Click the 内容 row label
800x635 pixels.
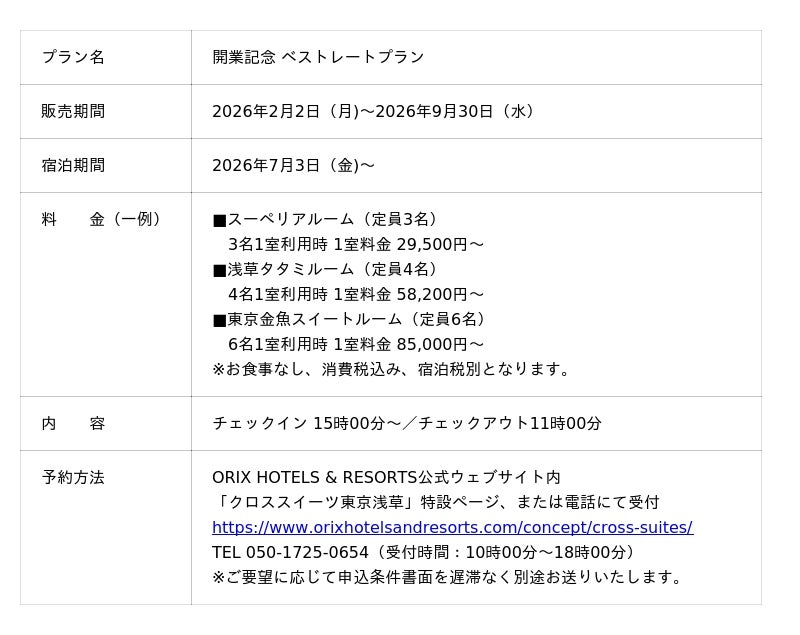(73, 423)
